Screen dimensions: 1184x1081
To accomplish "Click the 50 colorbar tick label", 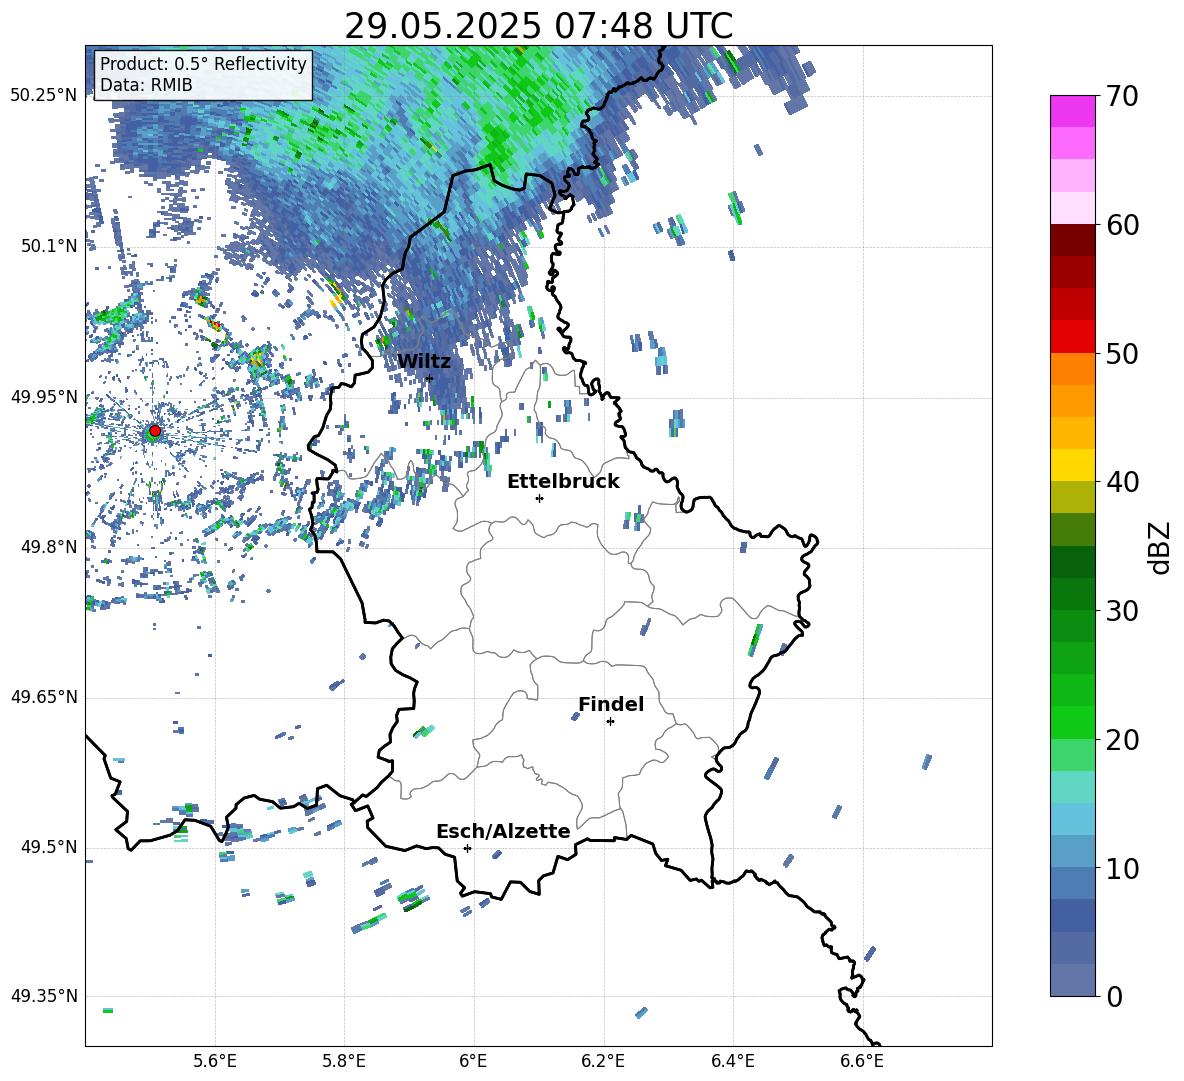I will tap(1122, 354).
